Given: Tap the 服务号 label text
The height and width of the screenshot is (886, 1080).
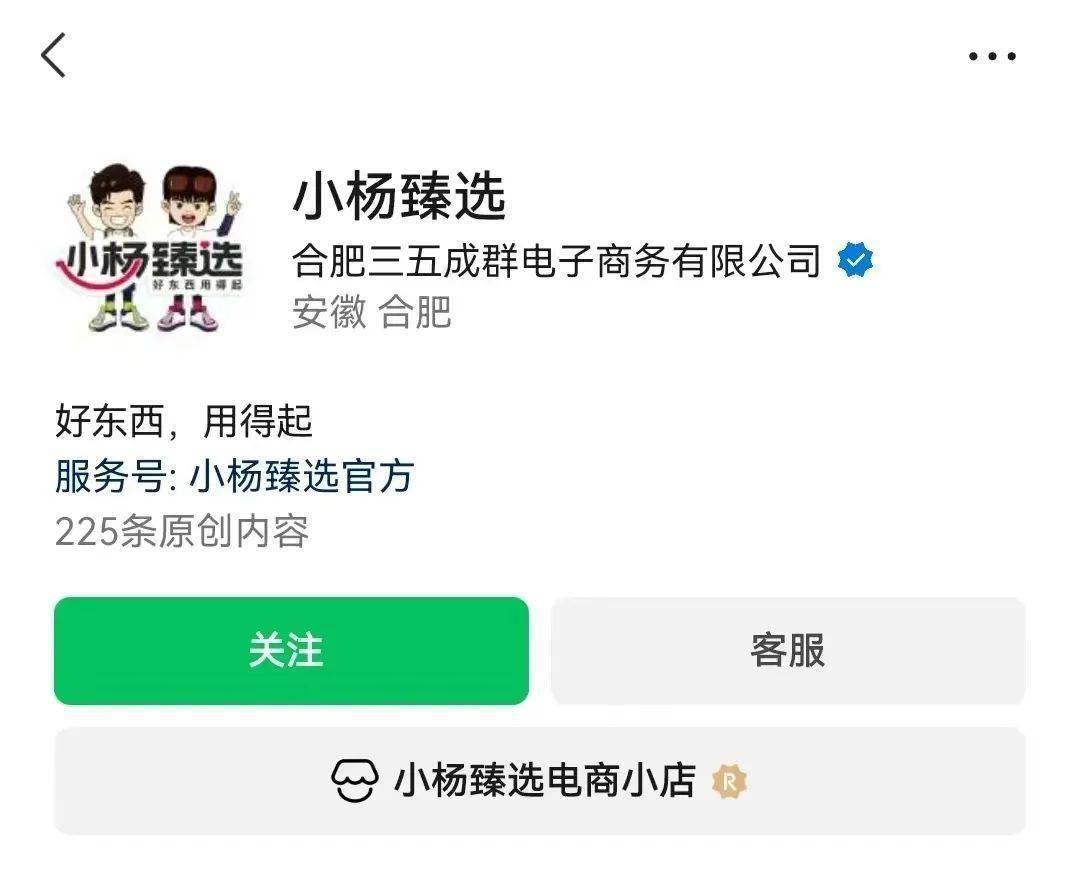Looking at the screenshot, I should 110,476.
